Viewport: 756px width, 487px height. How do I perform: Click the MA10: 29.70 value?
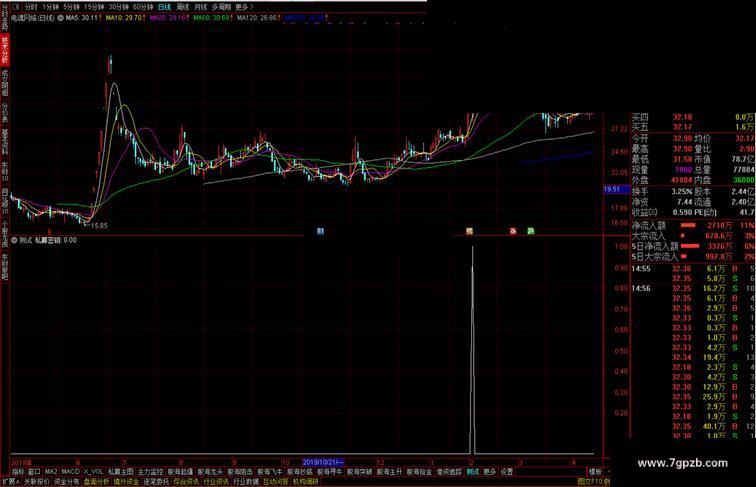pyautogui.click(x=125, y=18)
